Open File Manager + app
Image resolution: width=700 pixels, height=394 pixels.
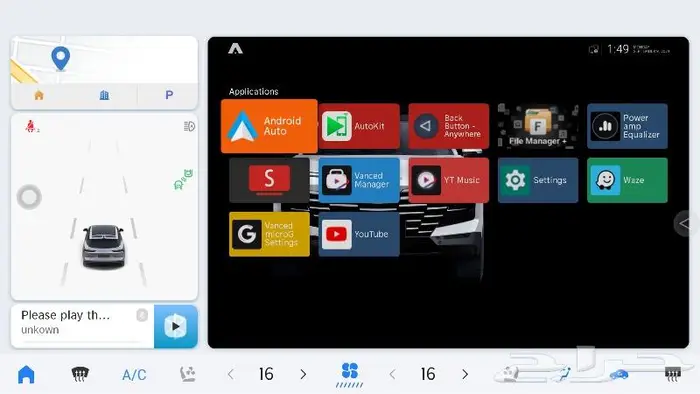click(538, 126)
